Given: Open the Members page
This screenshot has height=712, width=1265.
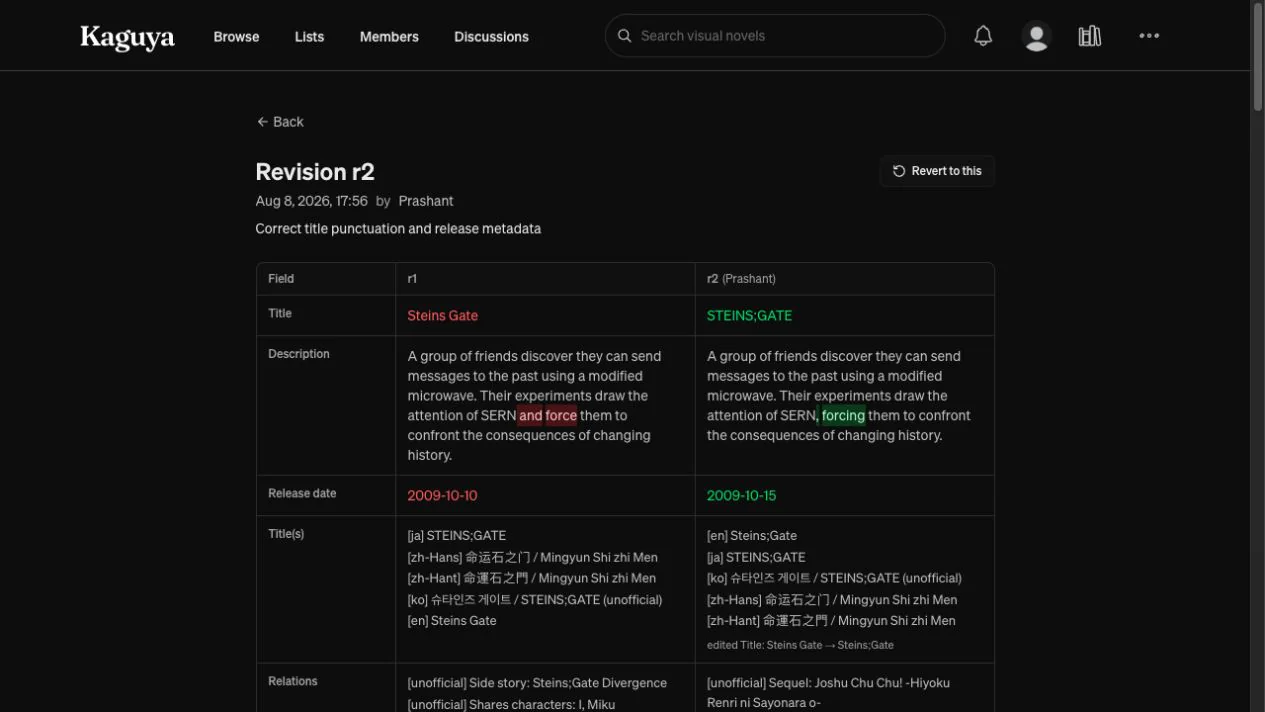Looking at the screenshot, I should (389, 37).
